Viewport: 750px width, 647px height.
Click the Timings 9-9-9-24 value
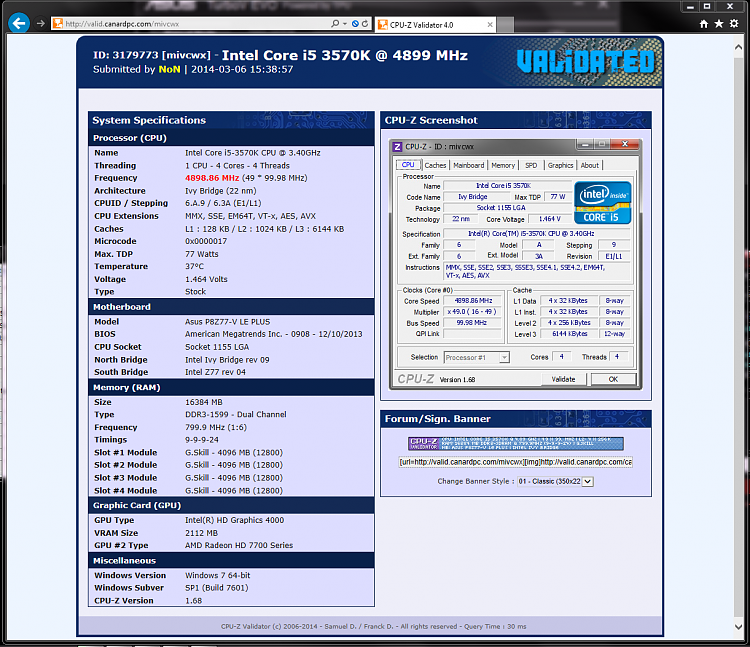click(202, 440)
